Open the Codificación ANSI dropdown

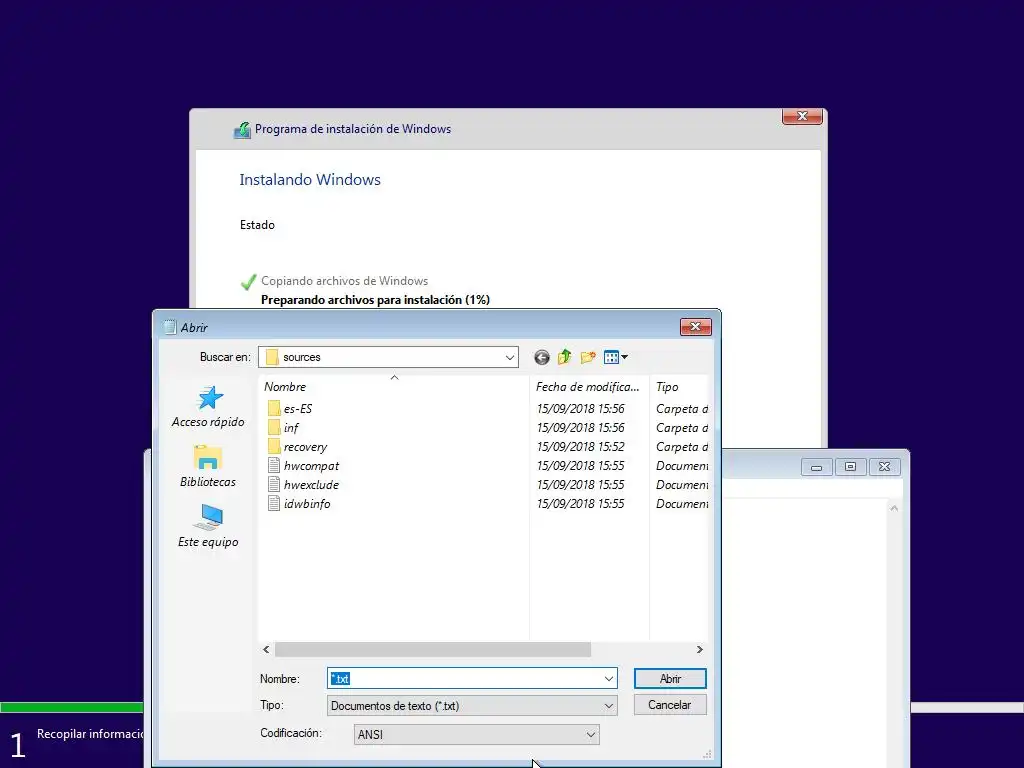476,735
